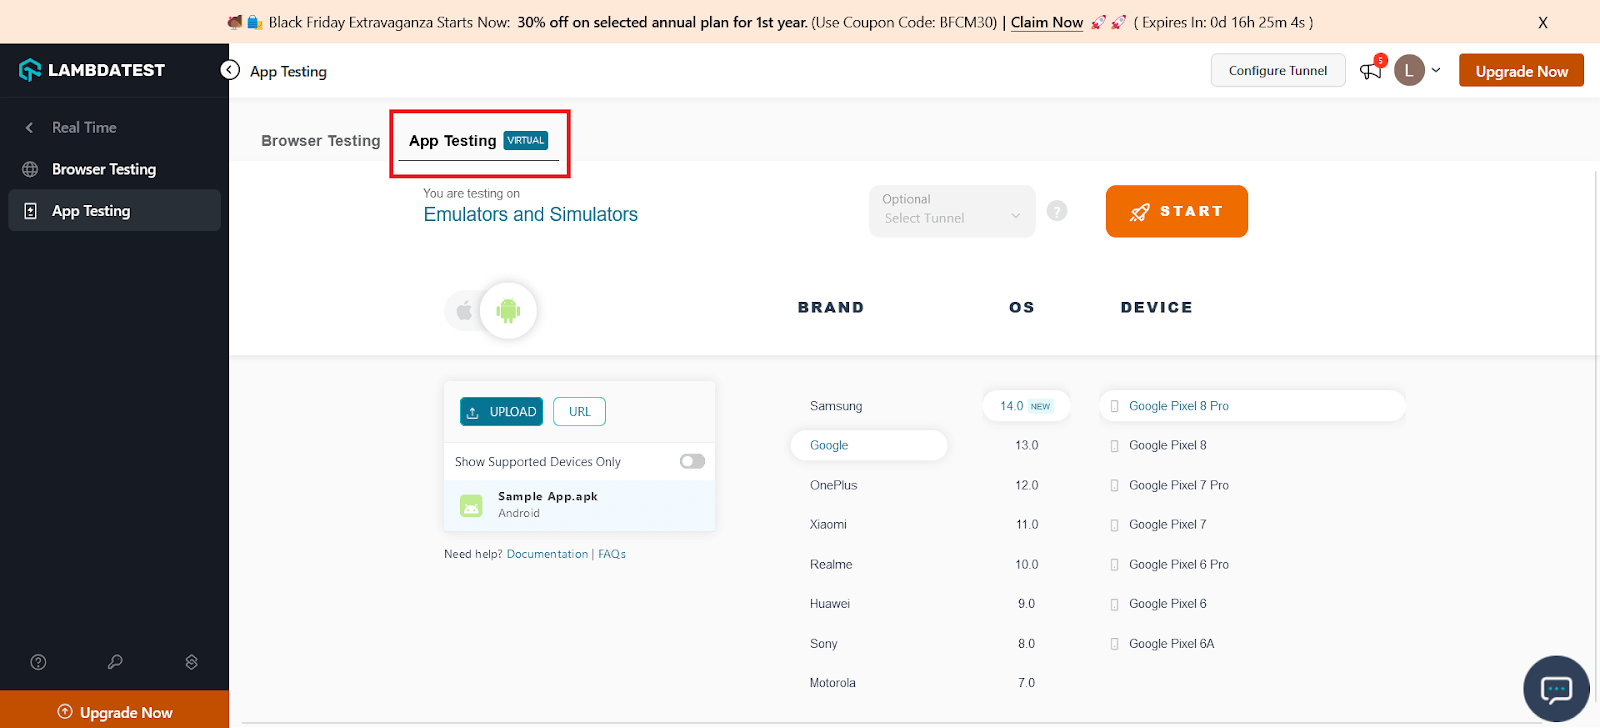Select OS version 11.0
The width and height of the screenshot is (1600, 728).
(x=1027, y=524)
